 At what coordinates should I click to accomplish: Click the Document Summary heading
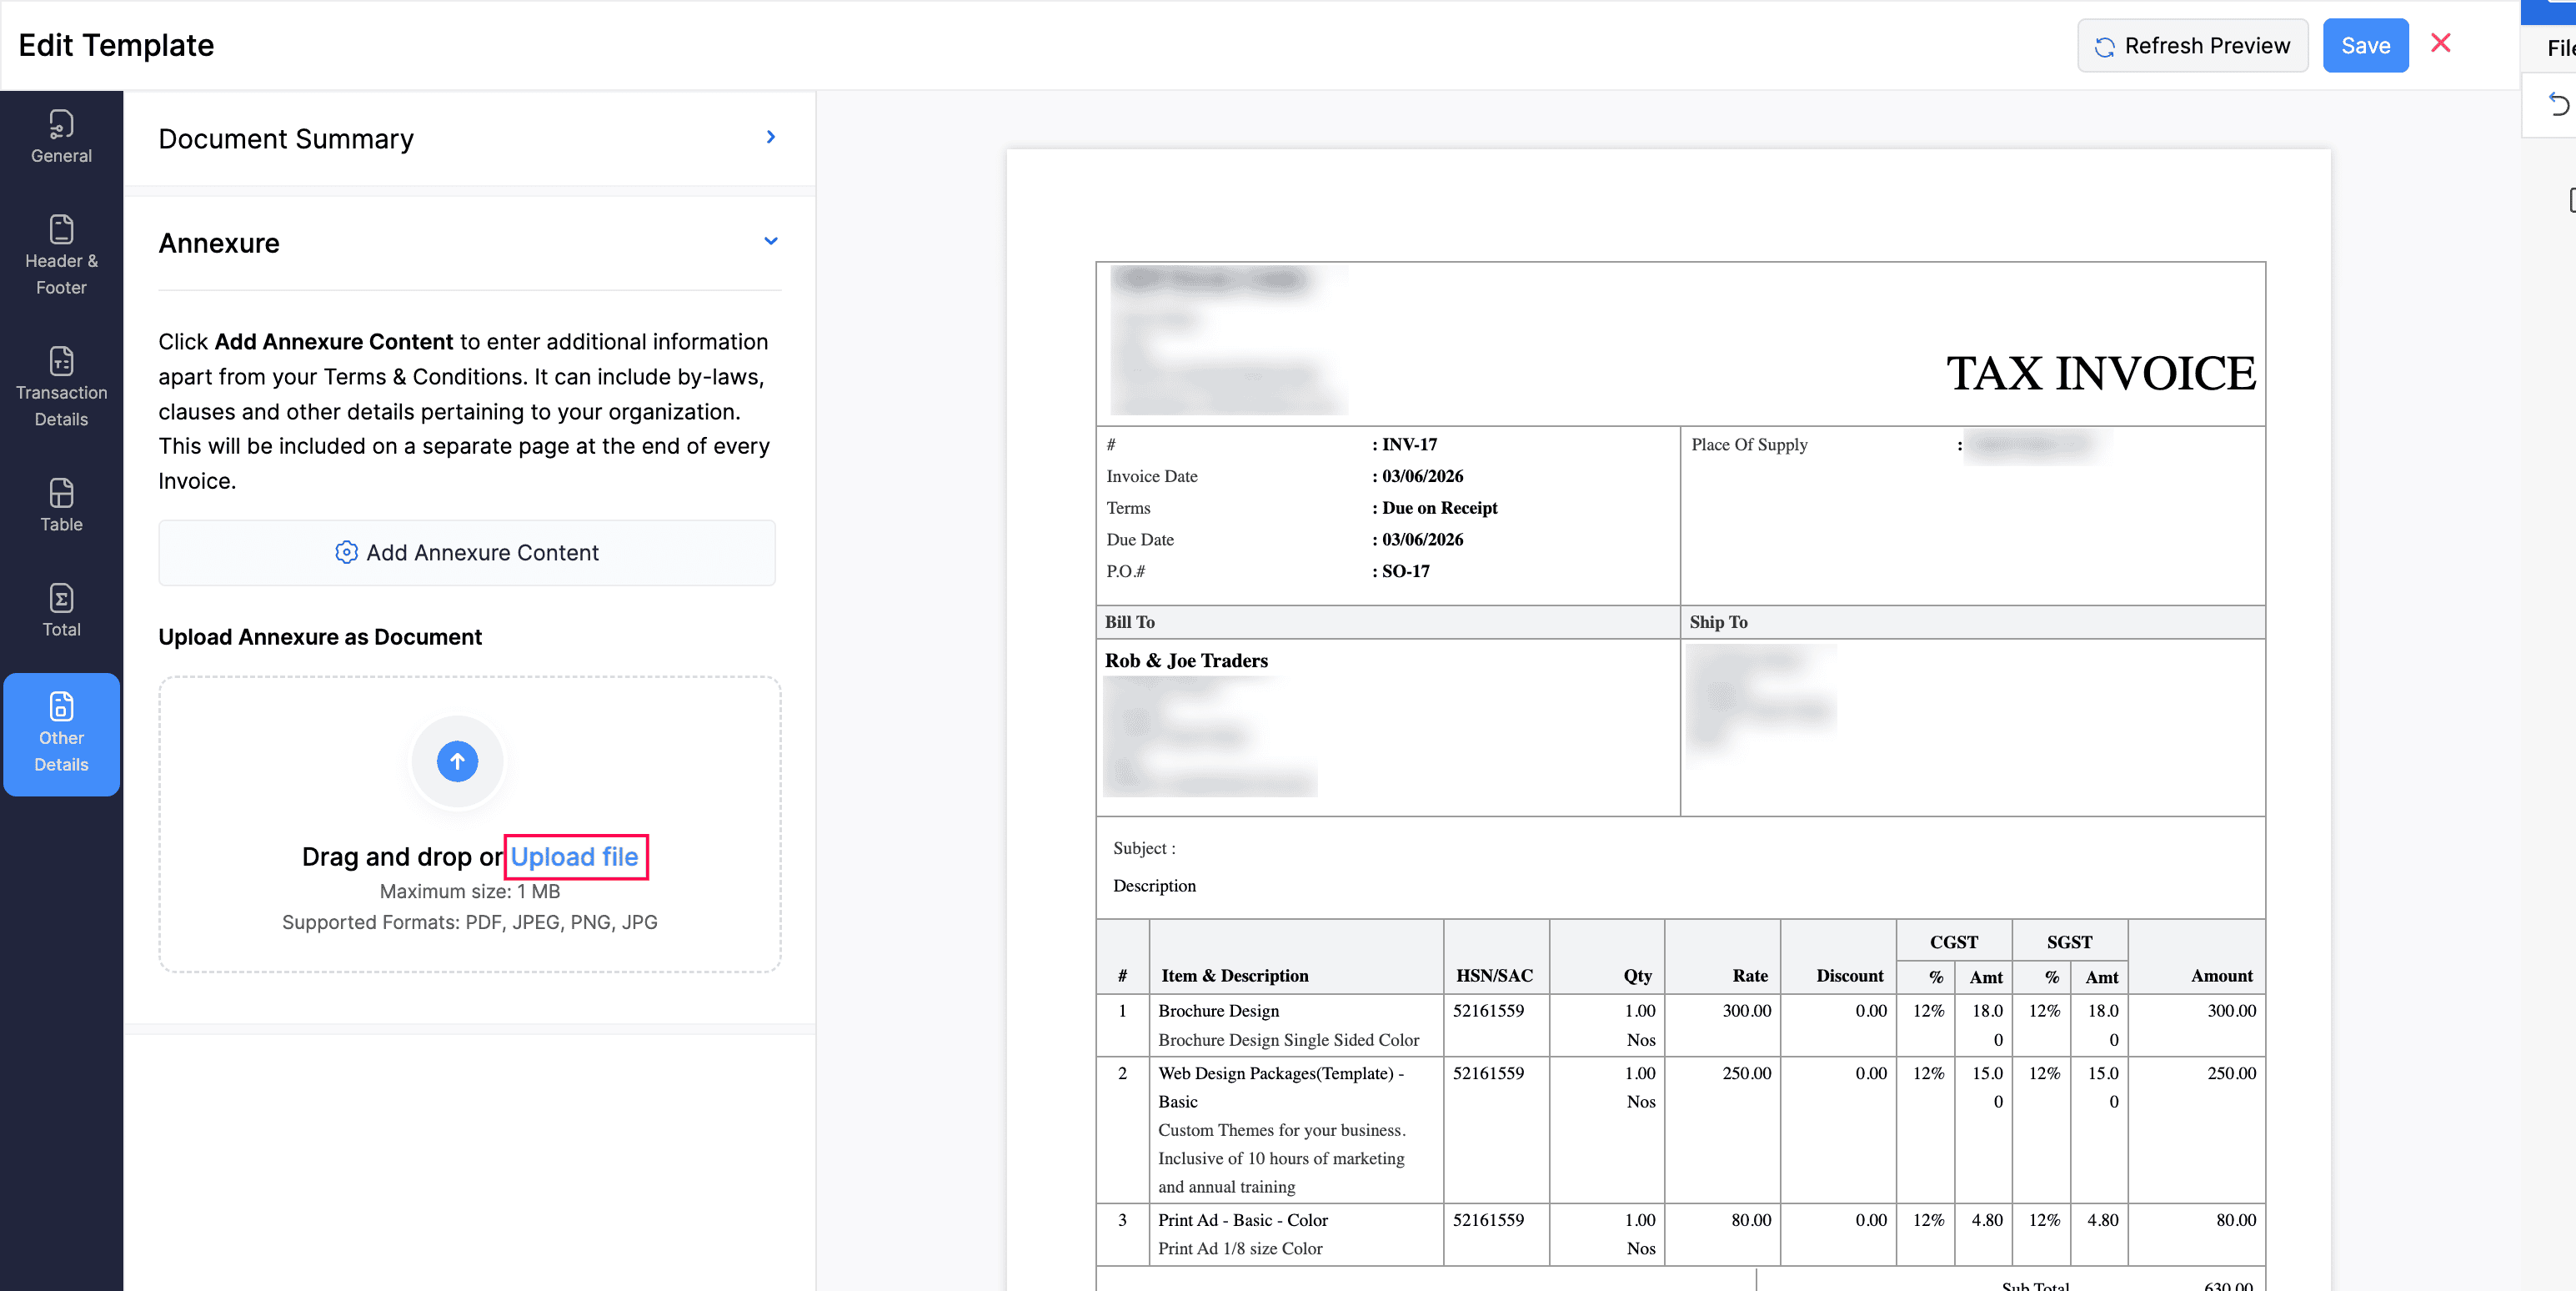coord(286,139)
